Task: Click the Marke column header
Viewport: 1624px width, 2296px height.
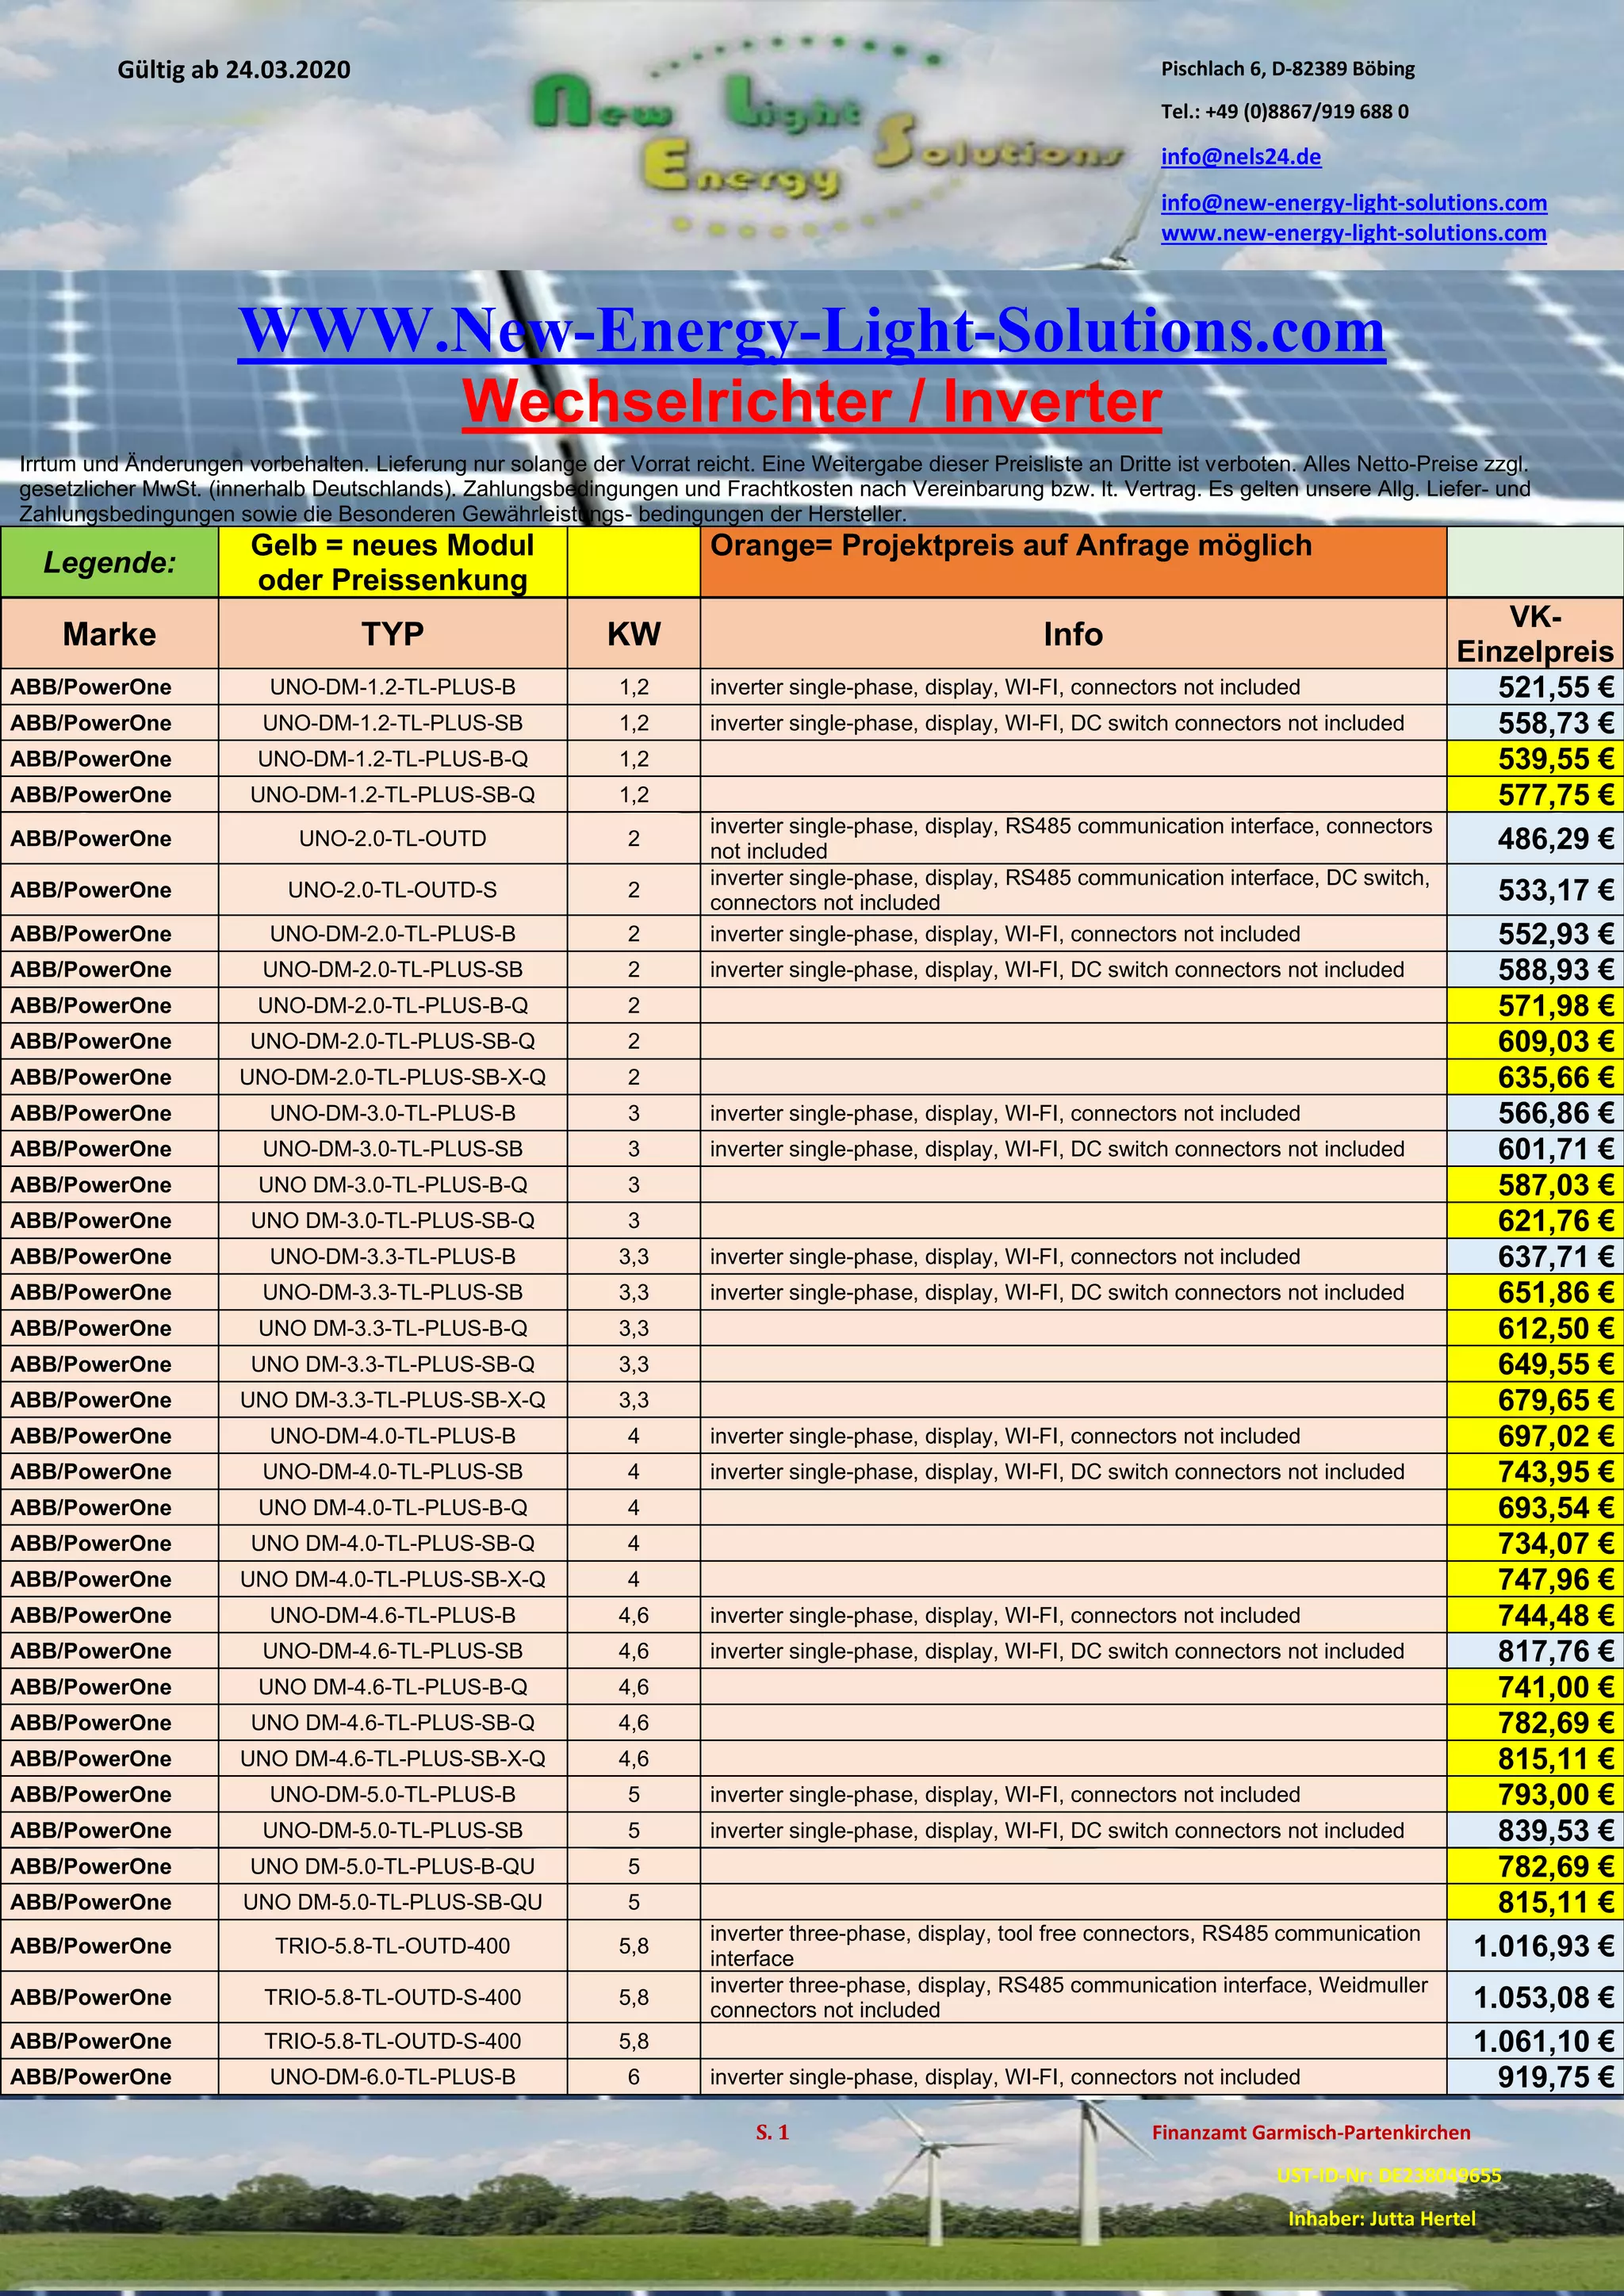Action: point(109,634)
